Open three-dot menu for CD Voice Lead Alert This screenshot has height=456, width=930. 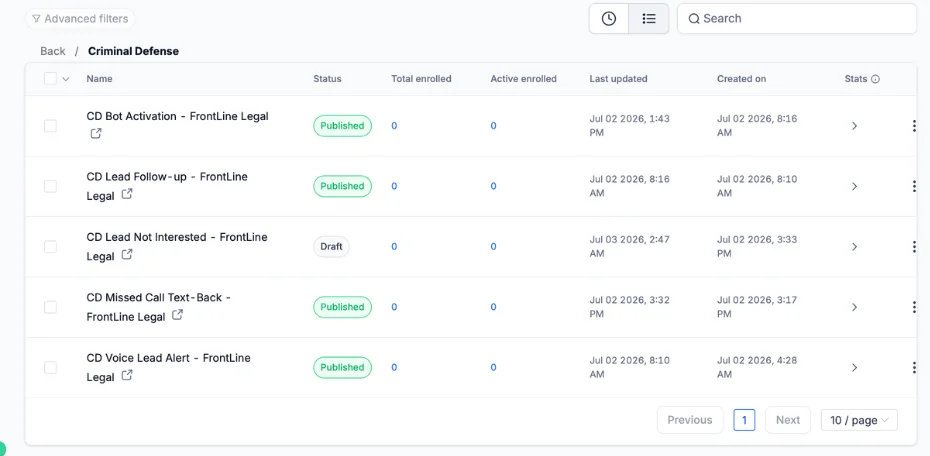coord(914,368)
